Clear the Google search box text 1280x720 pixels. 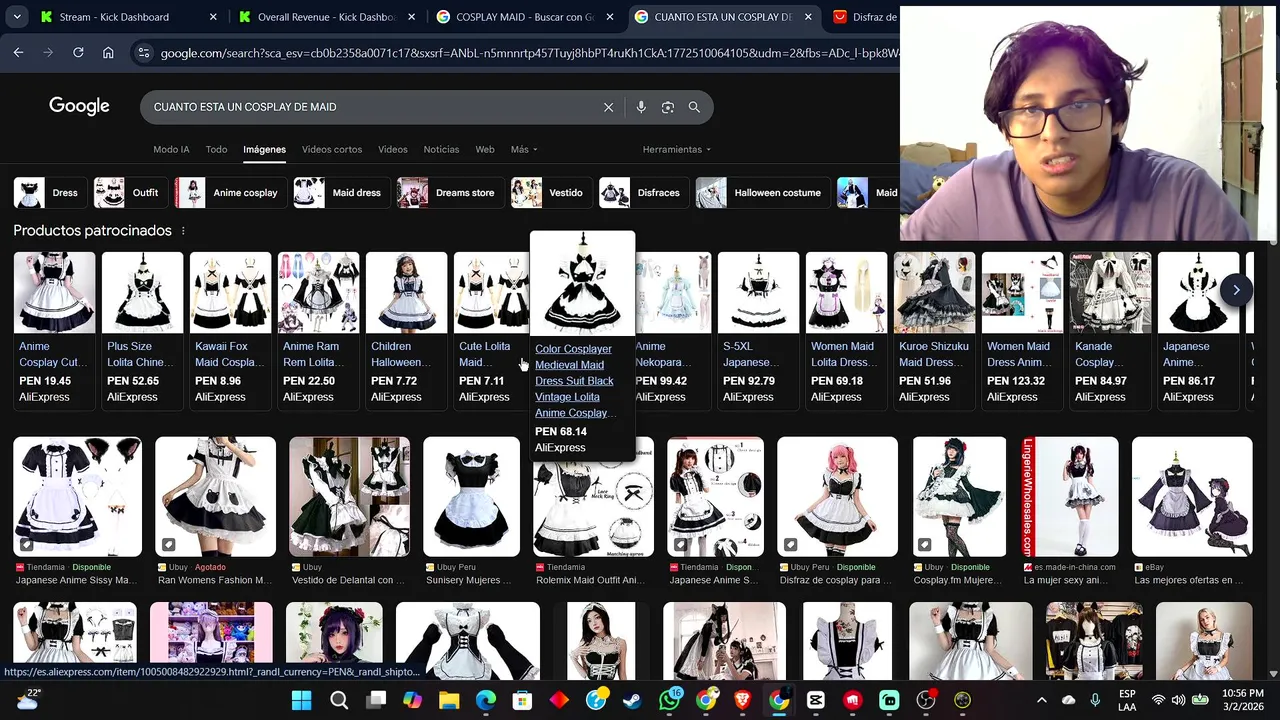tap(608, 107)
